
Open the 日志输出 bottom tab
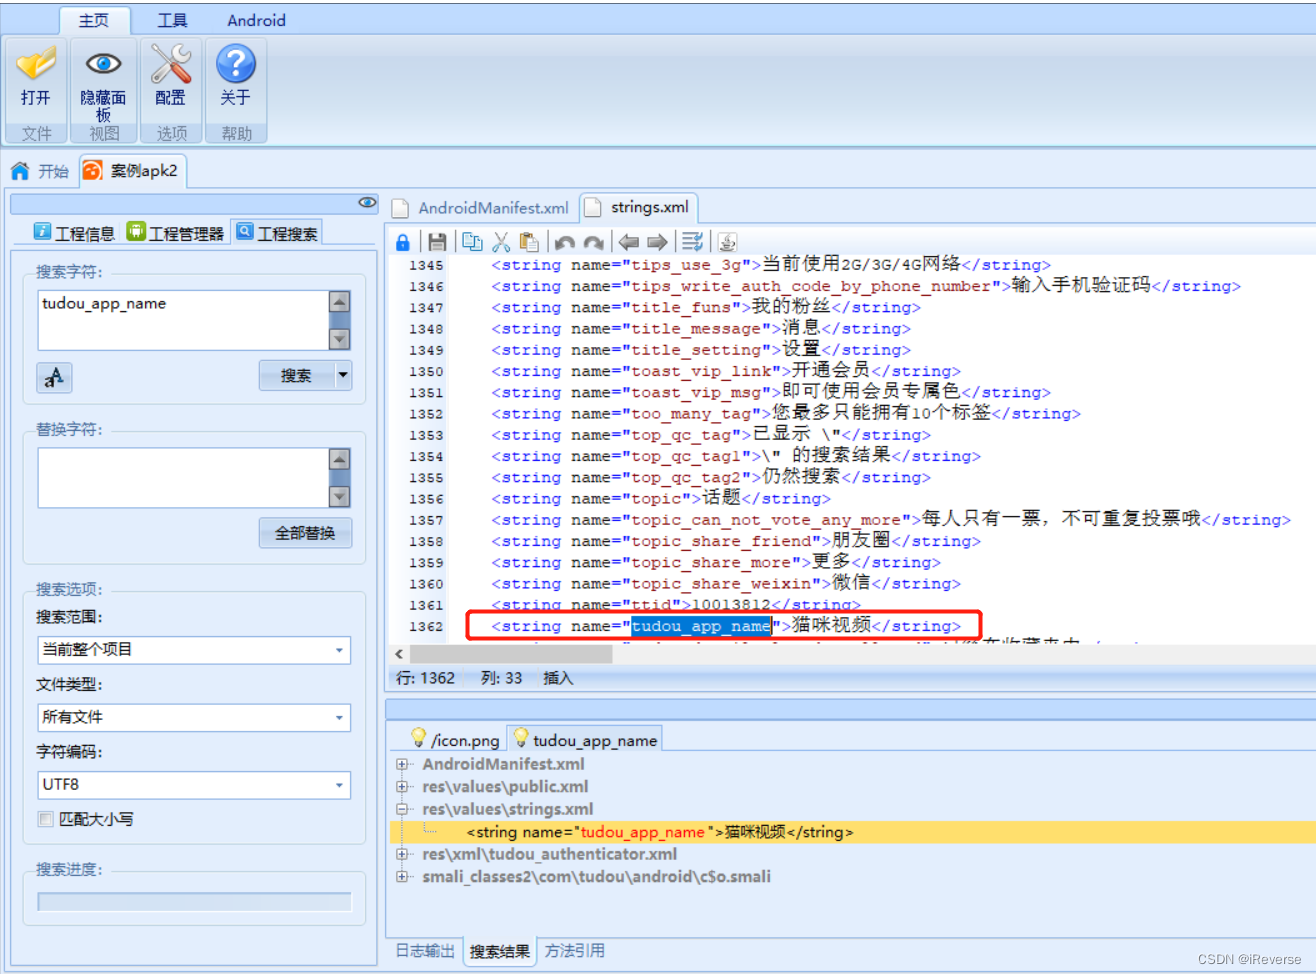425,951
